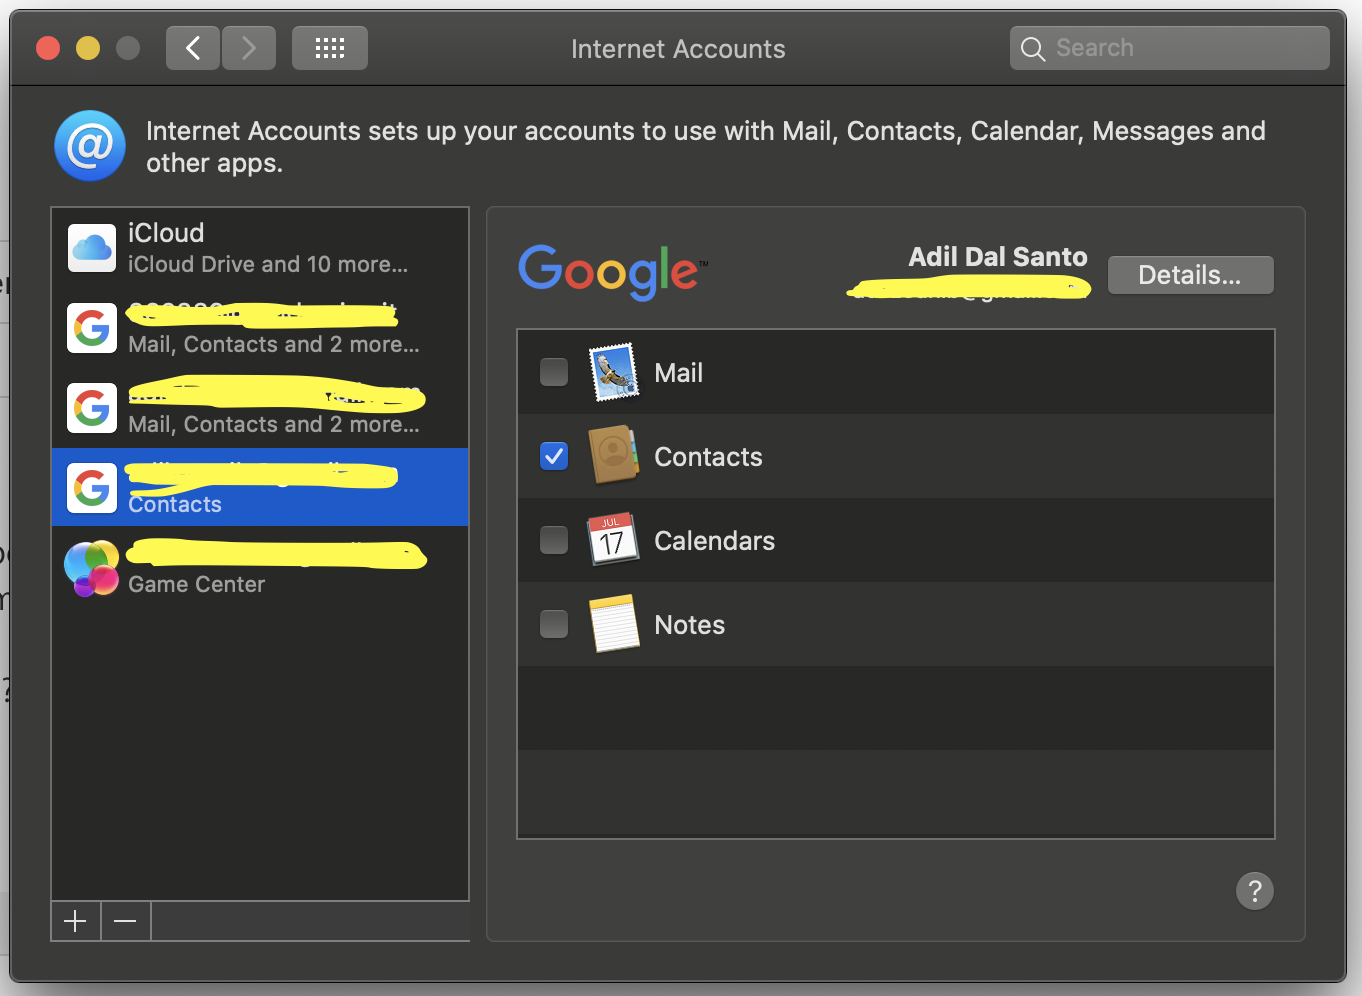Enable the Notes checkbox

point(554,624)
